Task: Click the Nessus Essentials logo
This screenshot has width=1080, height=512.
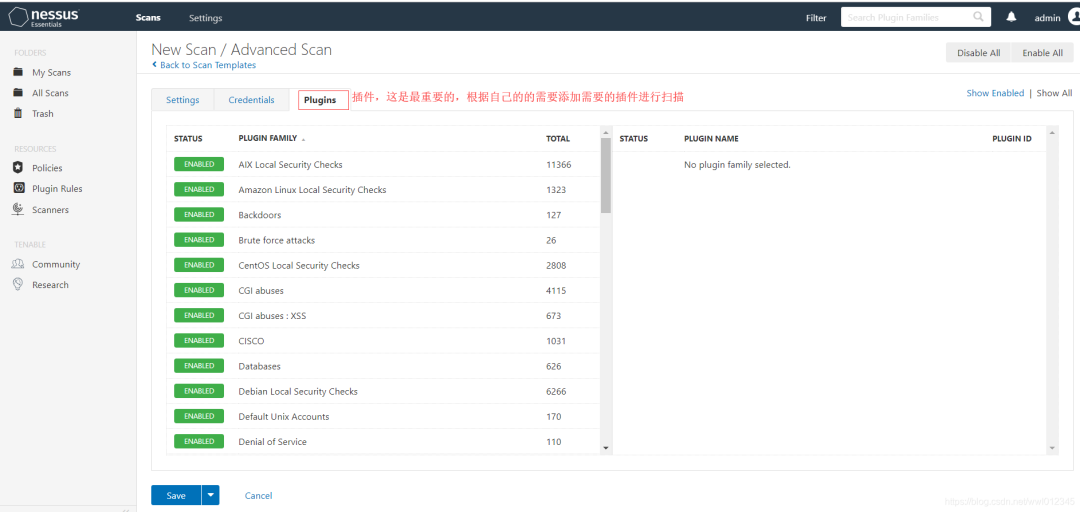Action: (43, 17)
